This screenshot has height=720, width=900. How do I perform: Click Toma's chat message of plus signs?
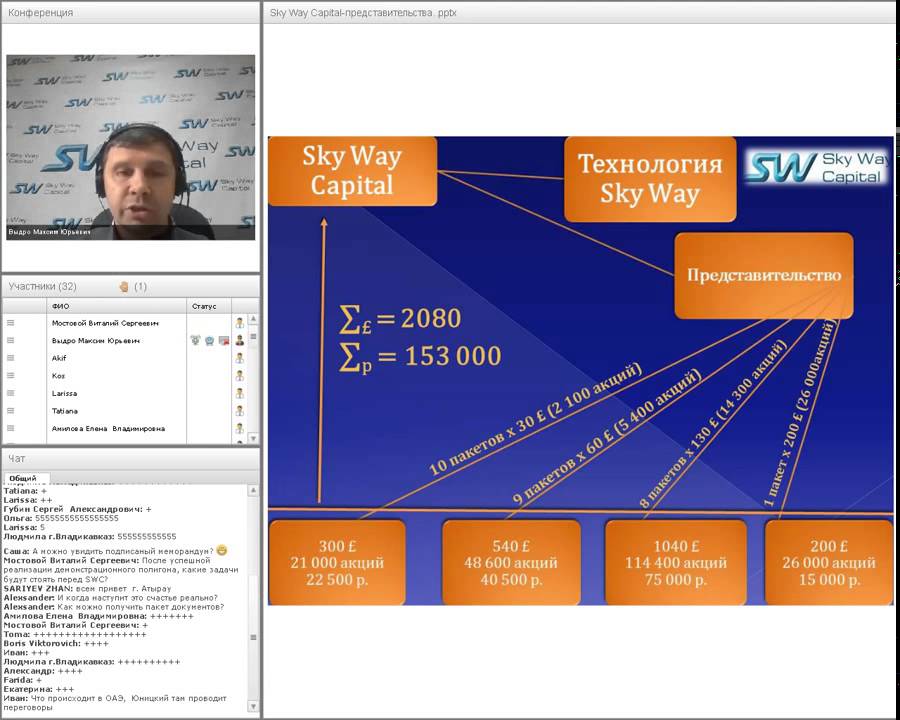75,634
